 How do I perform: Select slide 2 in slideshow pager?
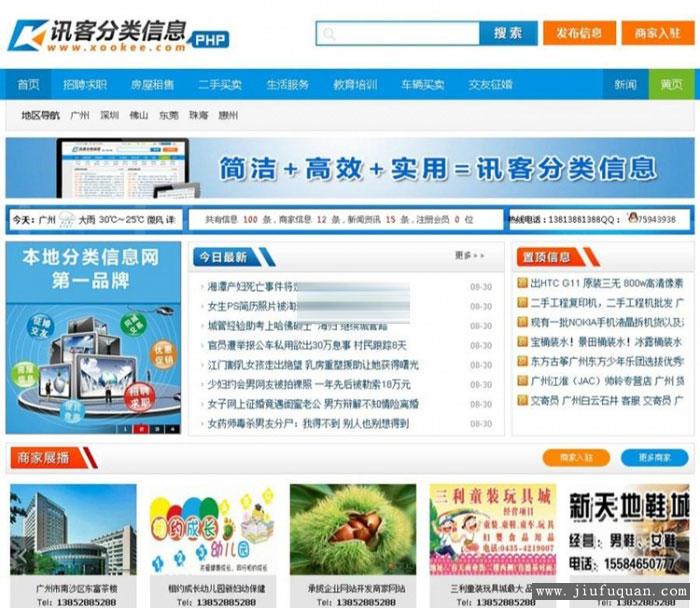click(x=141, y=429)
